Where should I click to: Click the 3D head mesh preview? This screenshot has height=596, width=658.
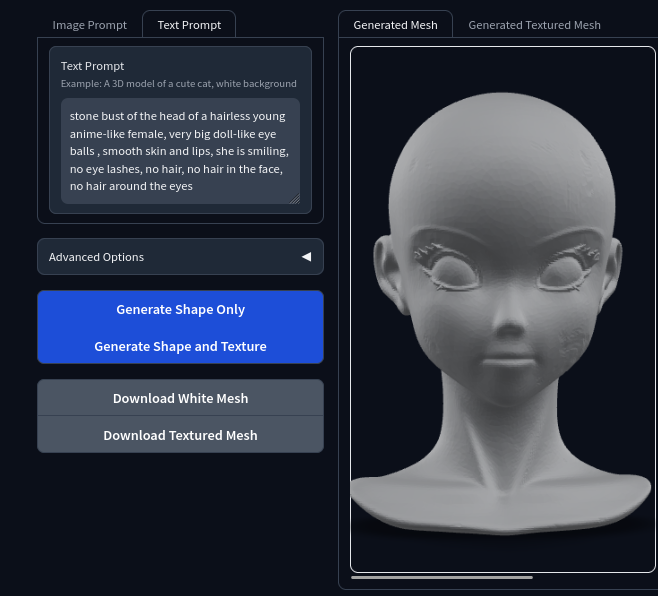[503, 310]
